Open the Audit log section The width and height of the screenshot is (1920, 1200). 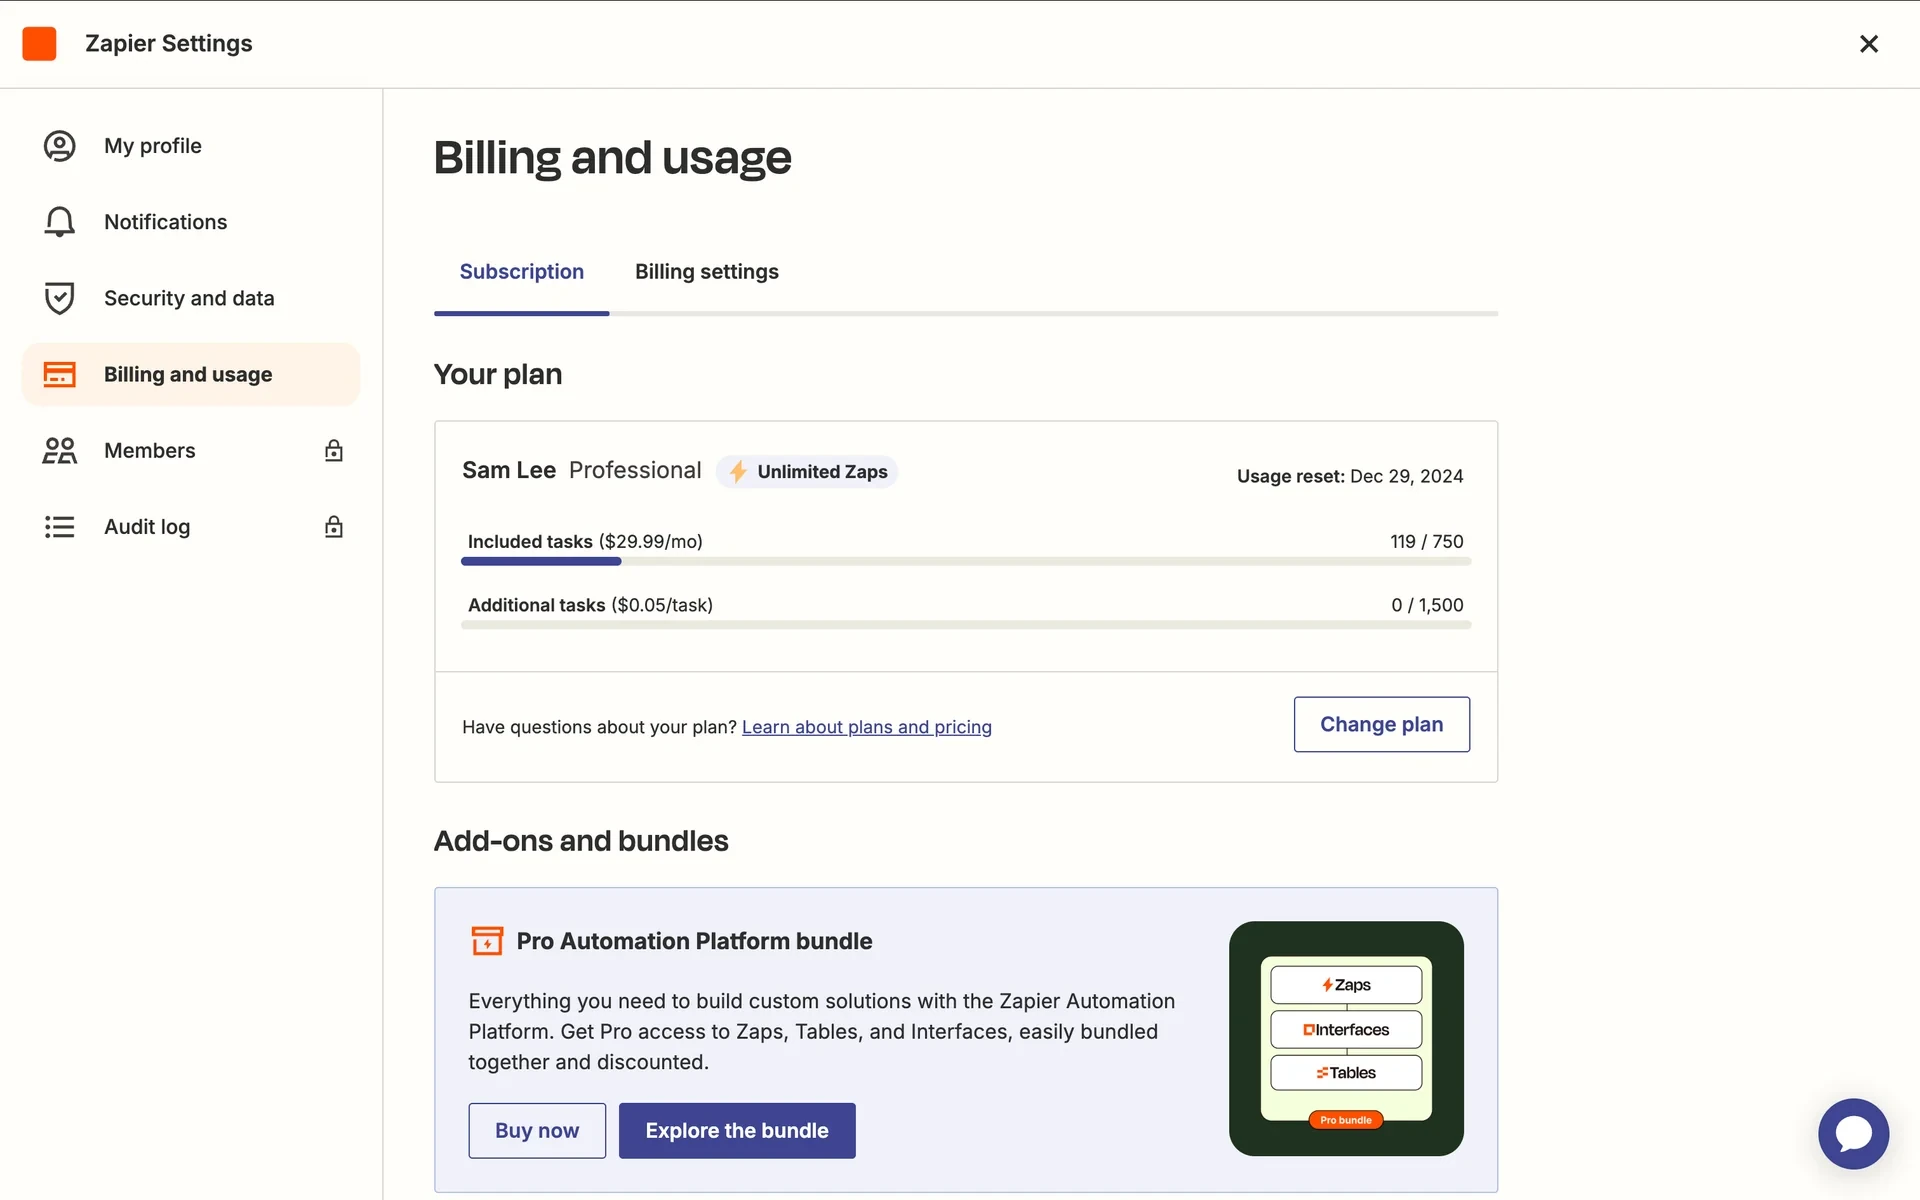tap(190, 527)
